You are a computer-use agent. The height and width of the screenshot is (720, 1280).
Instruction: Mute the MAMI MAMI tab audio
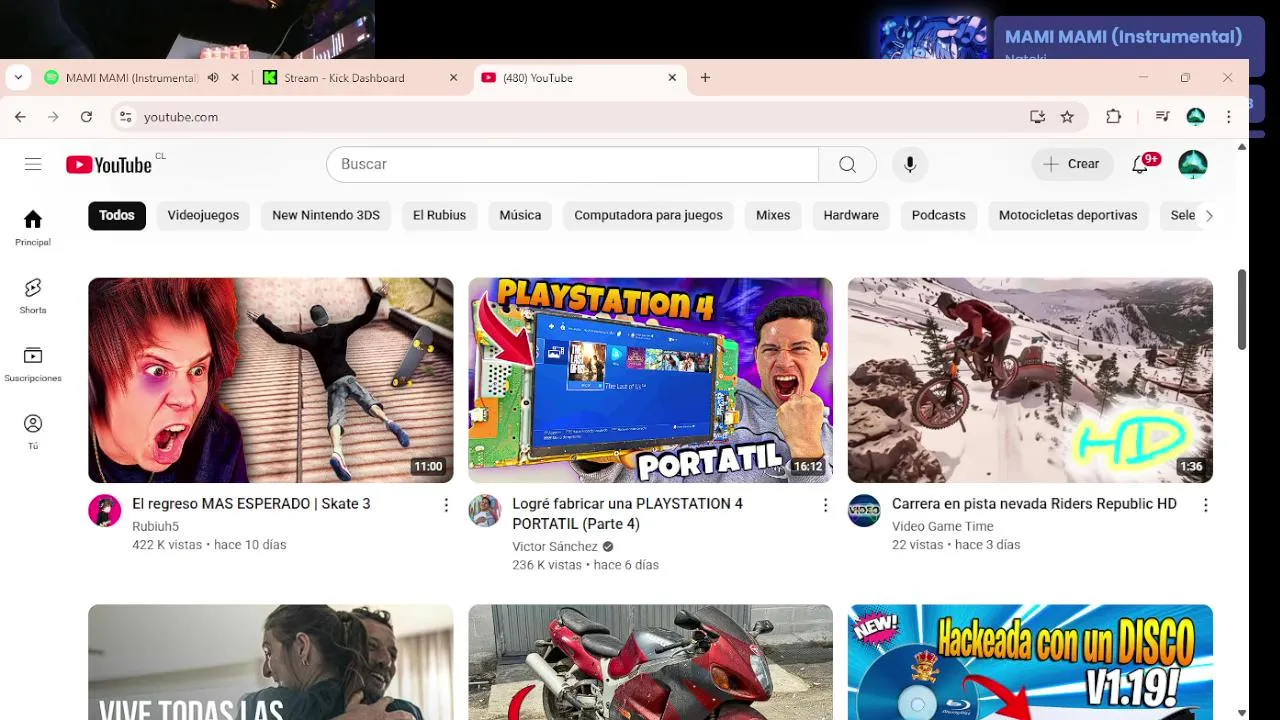click(212, 77)
